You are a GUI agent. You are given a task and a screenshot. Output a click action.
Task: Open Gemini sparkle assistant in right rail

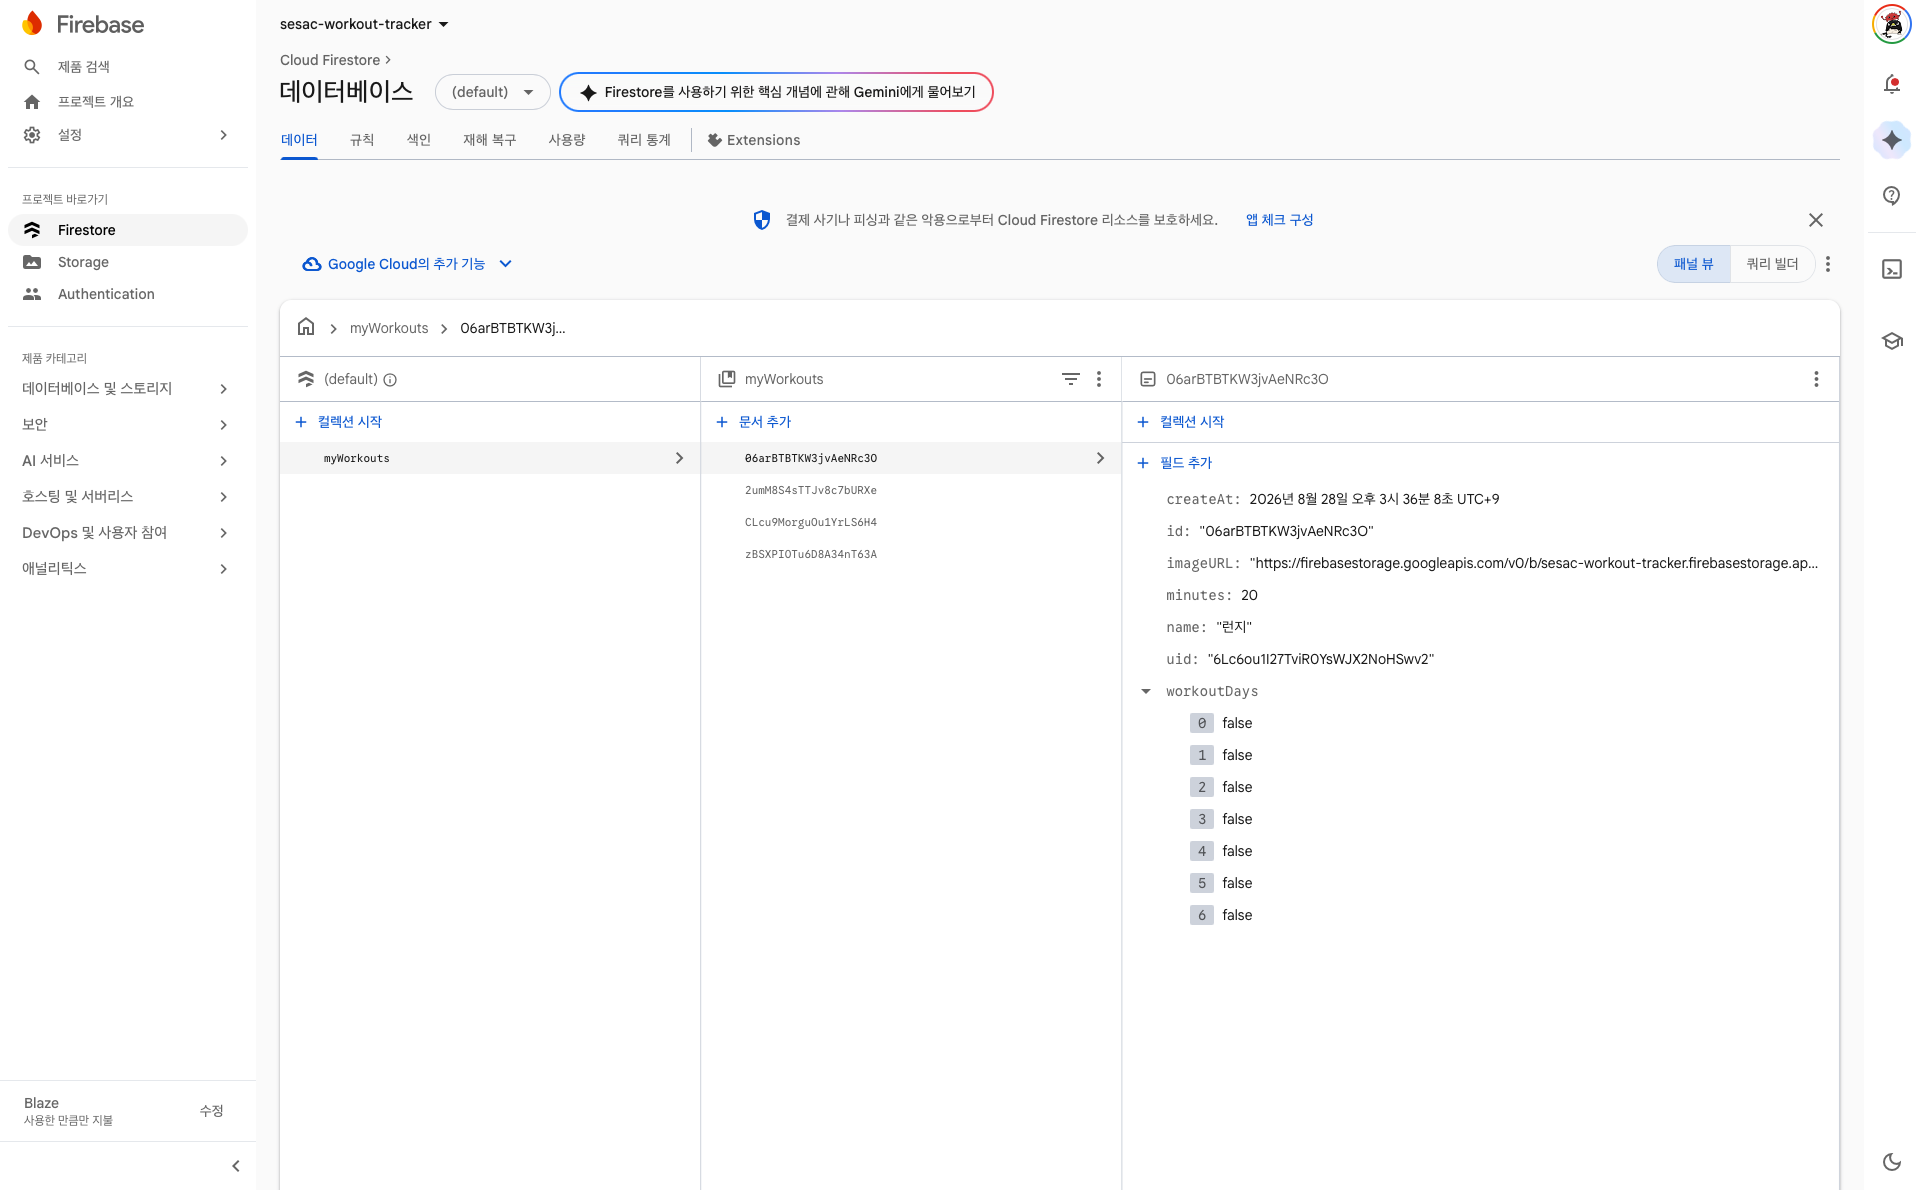tap(1891, 140)
